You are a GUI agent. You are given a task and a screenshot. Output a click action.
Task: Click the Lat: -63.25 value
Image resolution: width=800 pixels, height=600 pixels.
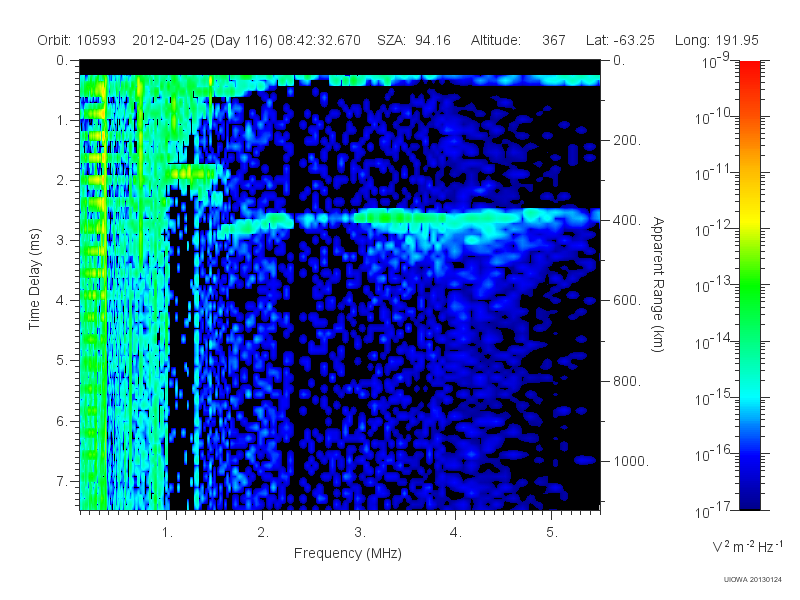[620, 40]
